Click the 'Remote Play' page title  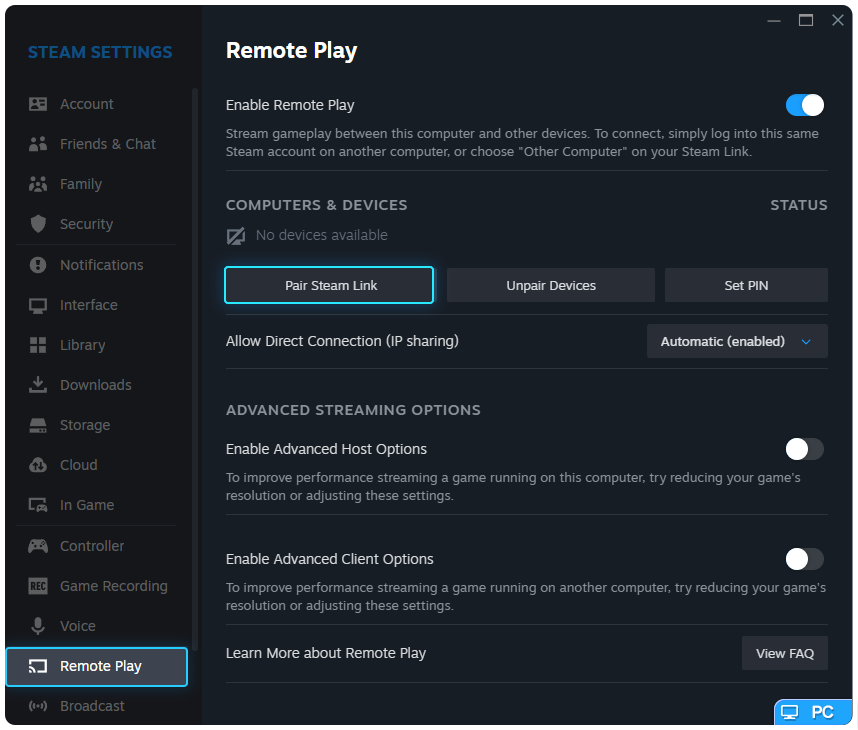coord(292,51)
